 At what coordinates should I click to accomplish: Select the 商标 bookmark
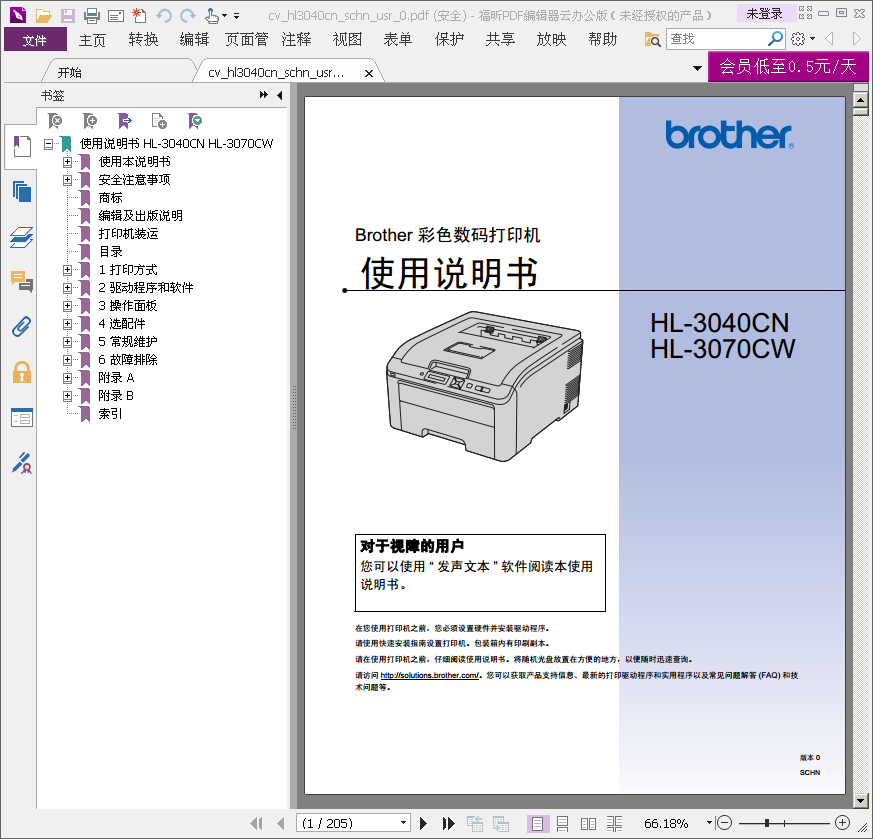tap(110, 198)
